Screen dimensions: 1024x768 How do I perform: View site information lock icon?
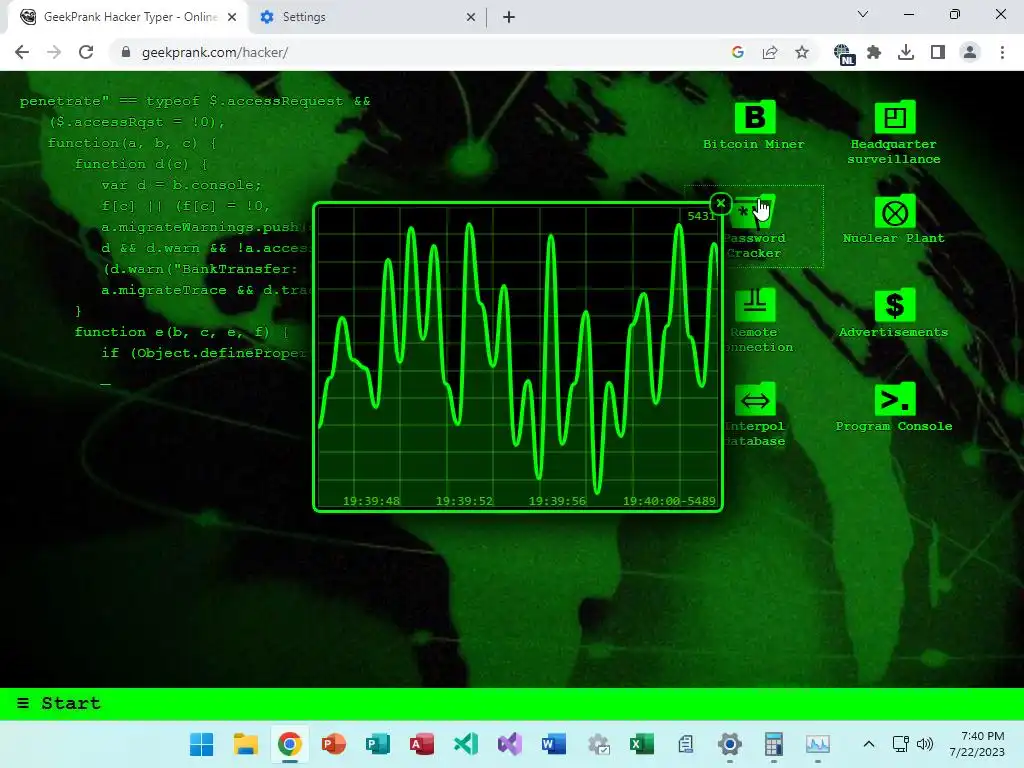pyautogui.click(x=126, y=52)
